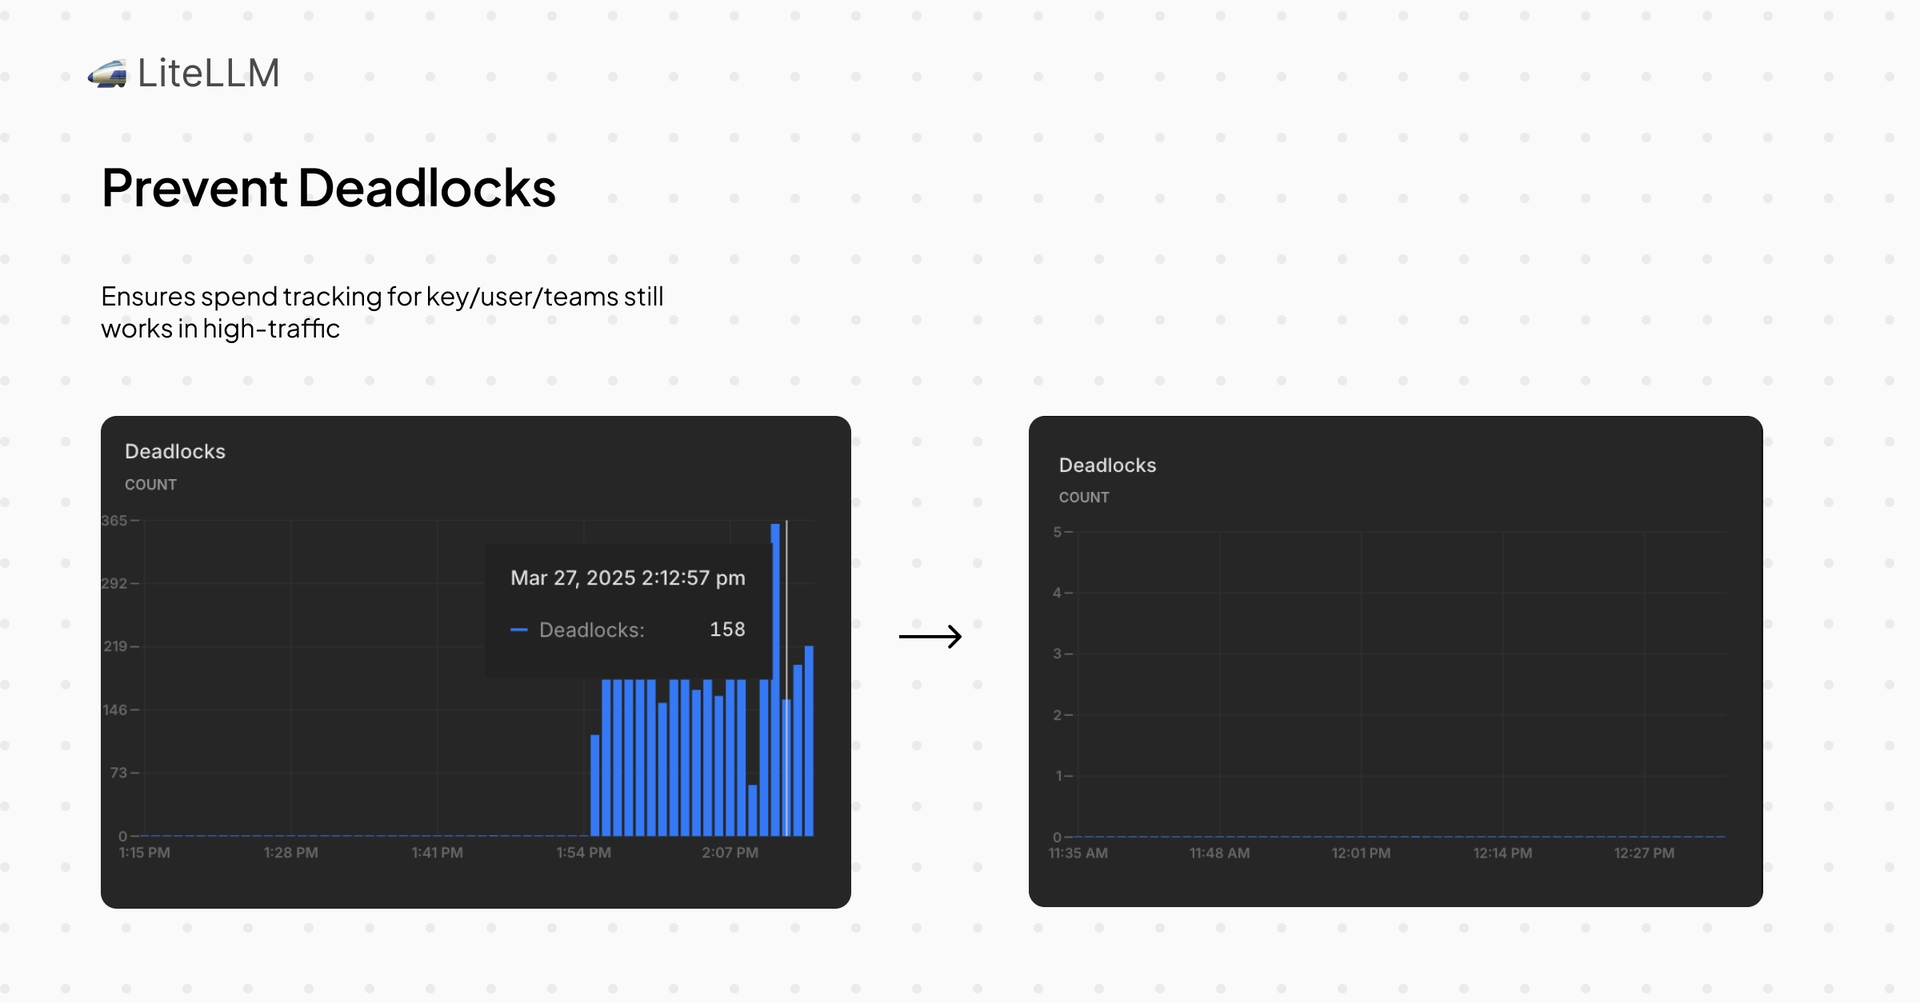Click the Prevent Deadlocks heading
This screenshot has width=1920, height=1003.
328,188
